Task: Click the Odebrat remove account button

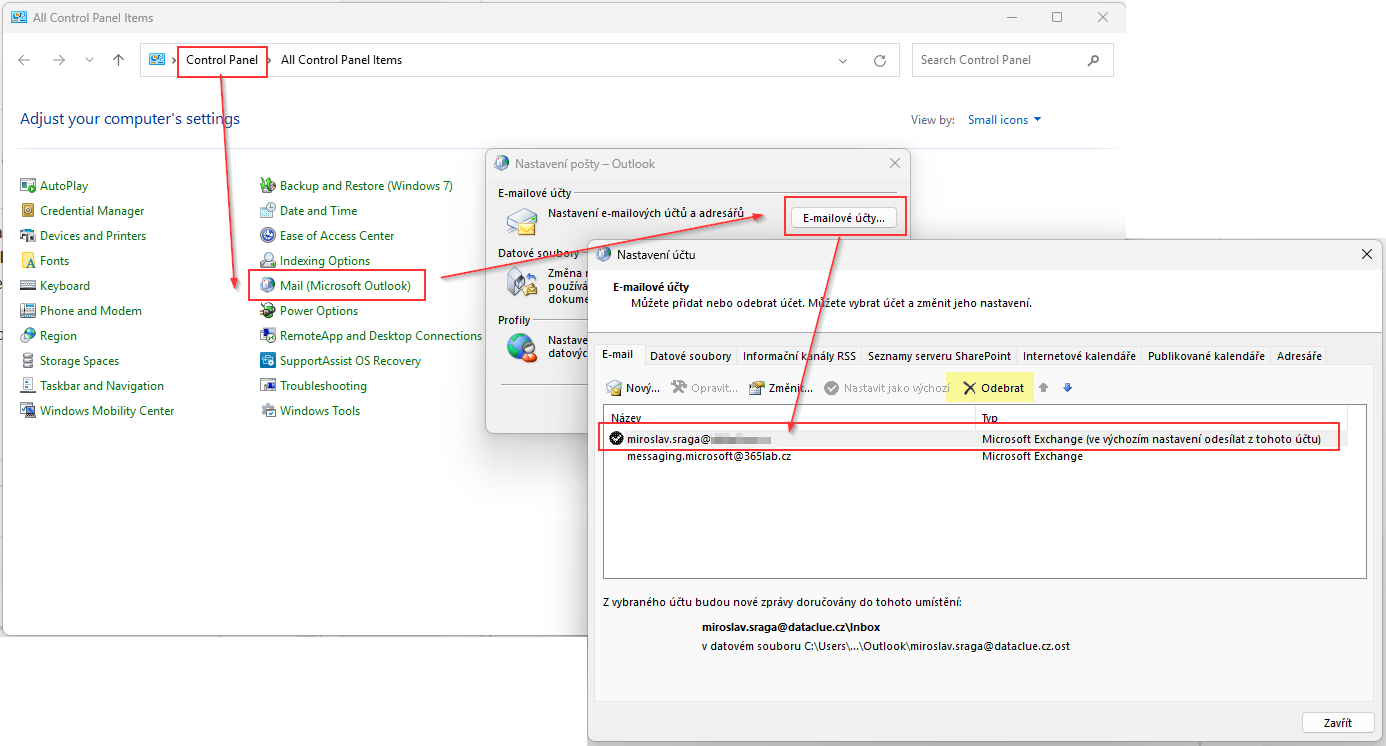Action: (992, 388)
